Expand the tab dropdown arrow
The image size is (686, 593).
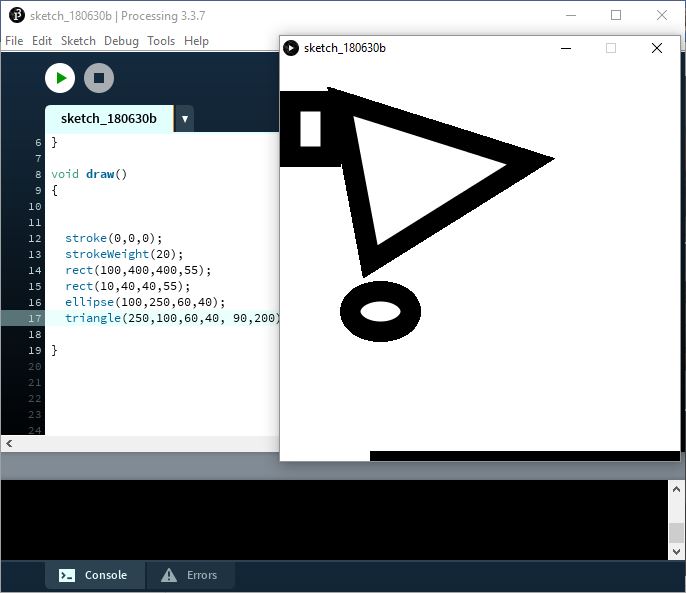pyautogui.click(x=185, y=119)
